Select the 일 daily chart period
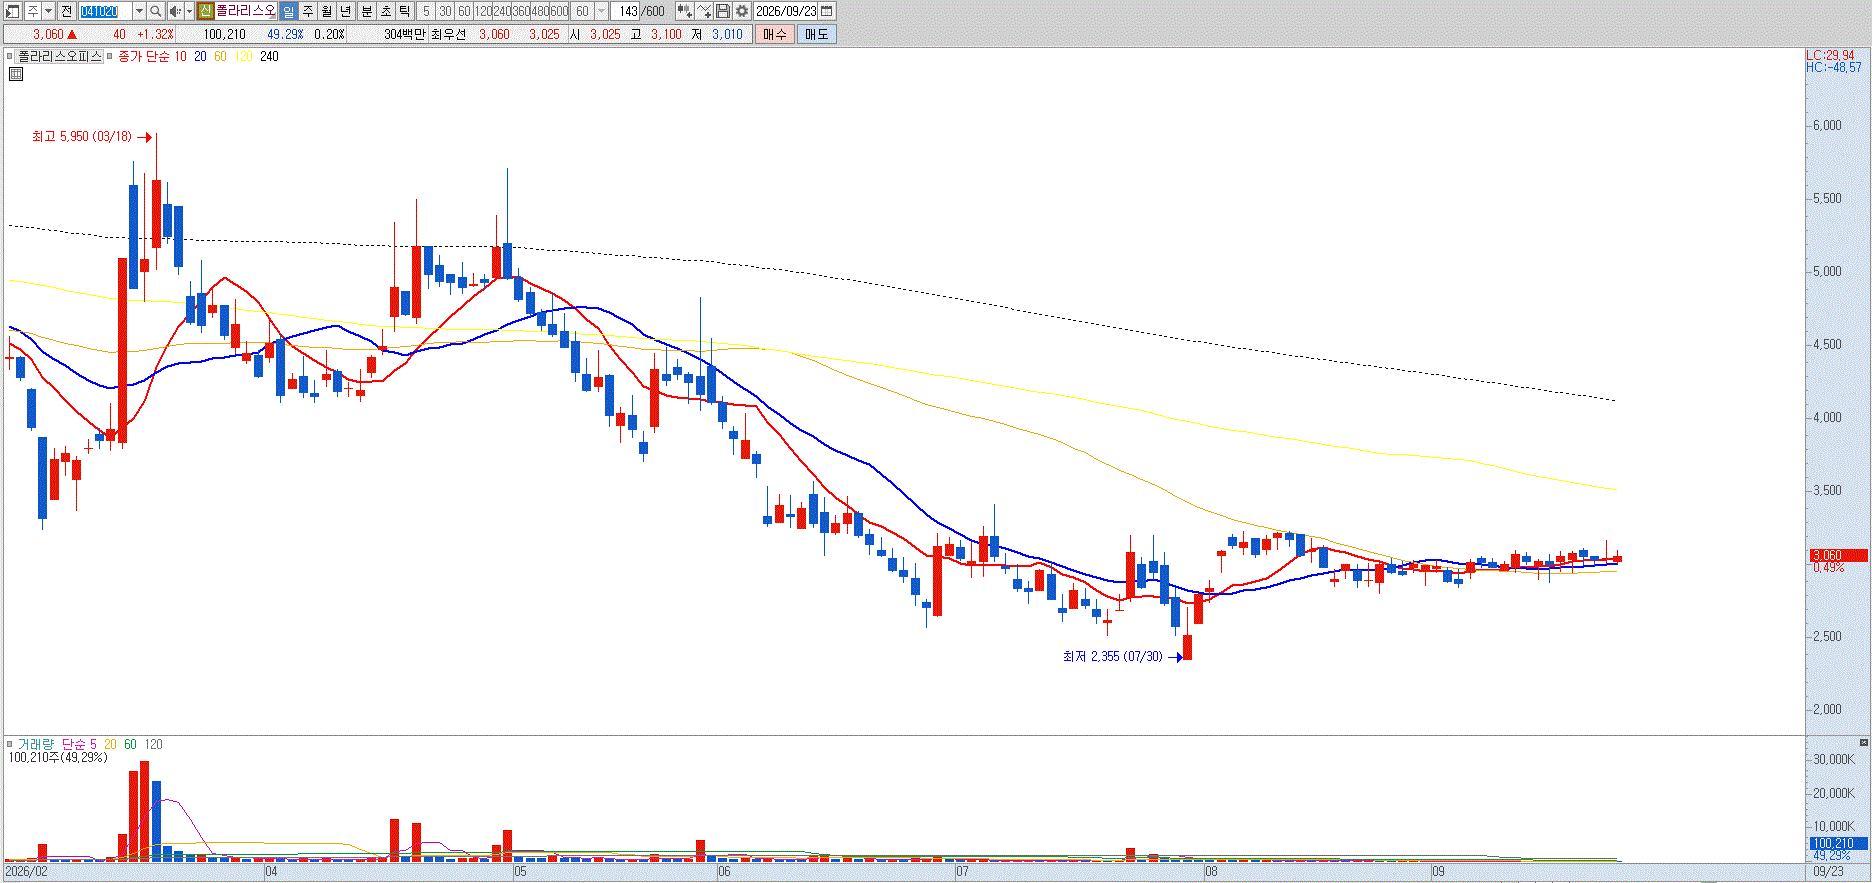The width and height of the screenshot is (1872, 883). pyautogui.click(x=288, y=11)
